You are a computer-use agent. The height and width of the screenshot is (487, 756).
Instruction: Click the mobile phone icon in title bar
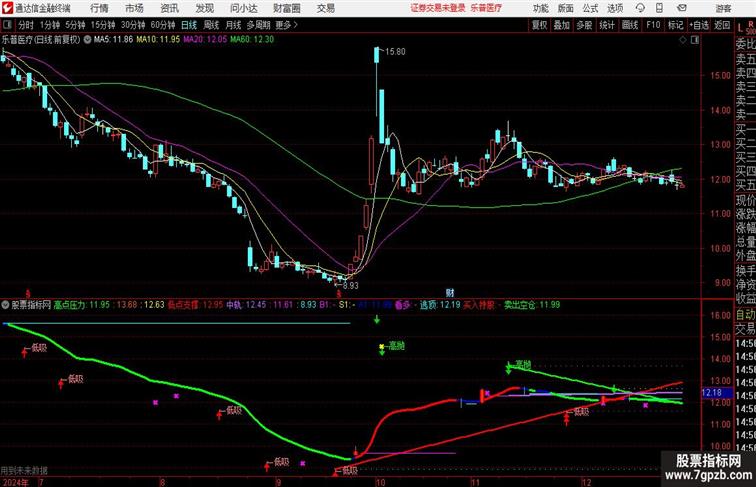tap(659, 8)
